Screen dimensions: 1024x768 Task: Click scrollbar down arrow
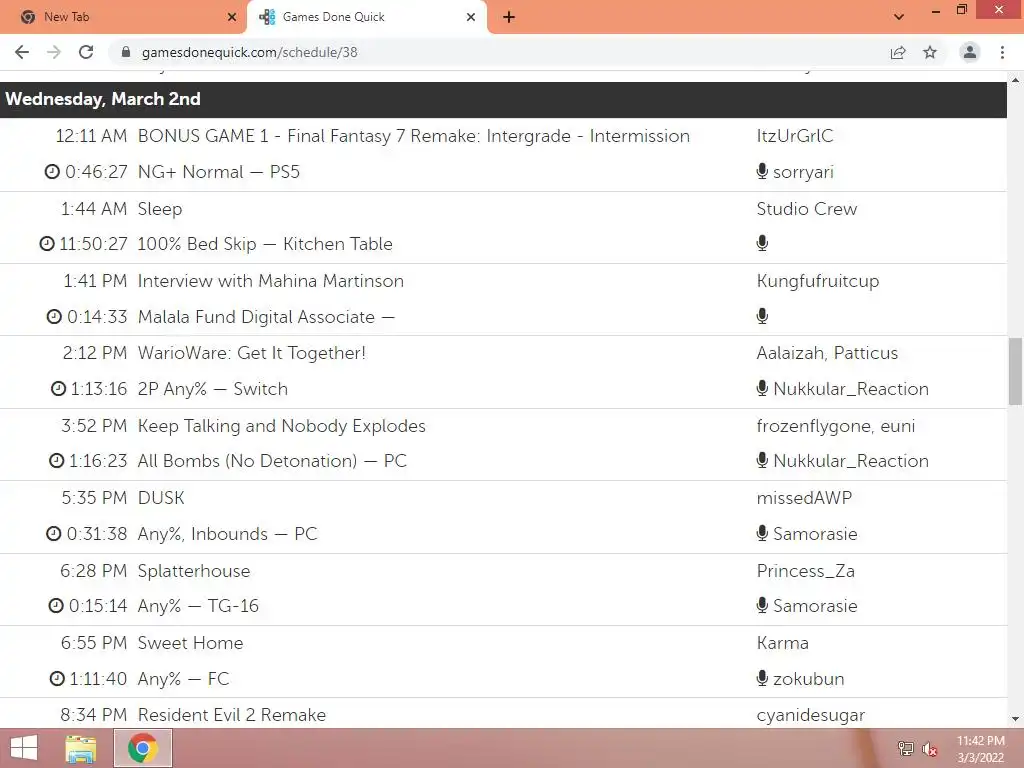tap(1015, 719)
